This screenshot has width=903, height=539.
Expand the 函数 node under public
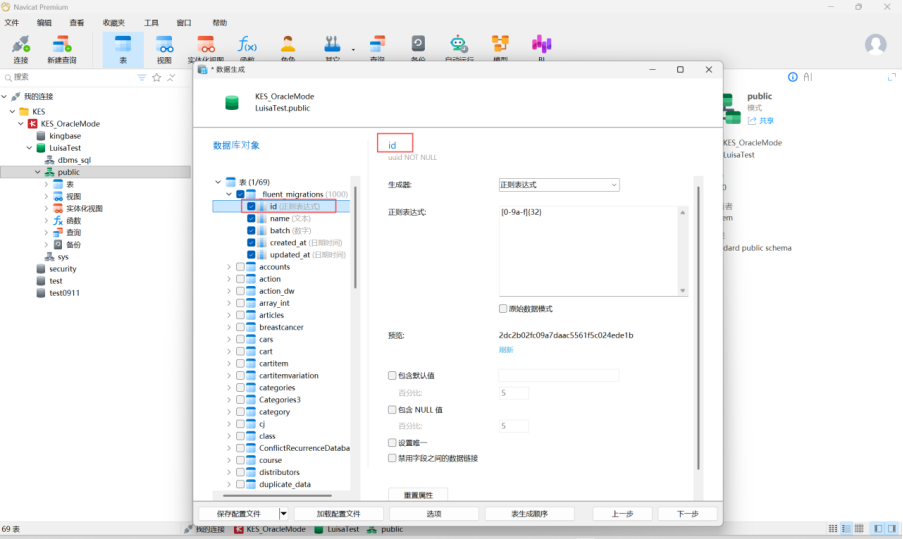click(x=46, y=220)
